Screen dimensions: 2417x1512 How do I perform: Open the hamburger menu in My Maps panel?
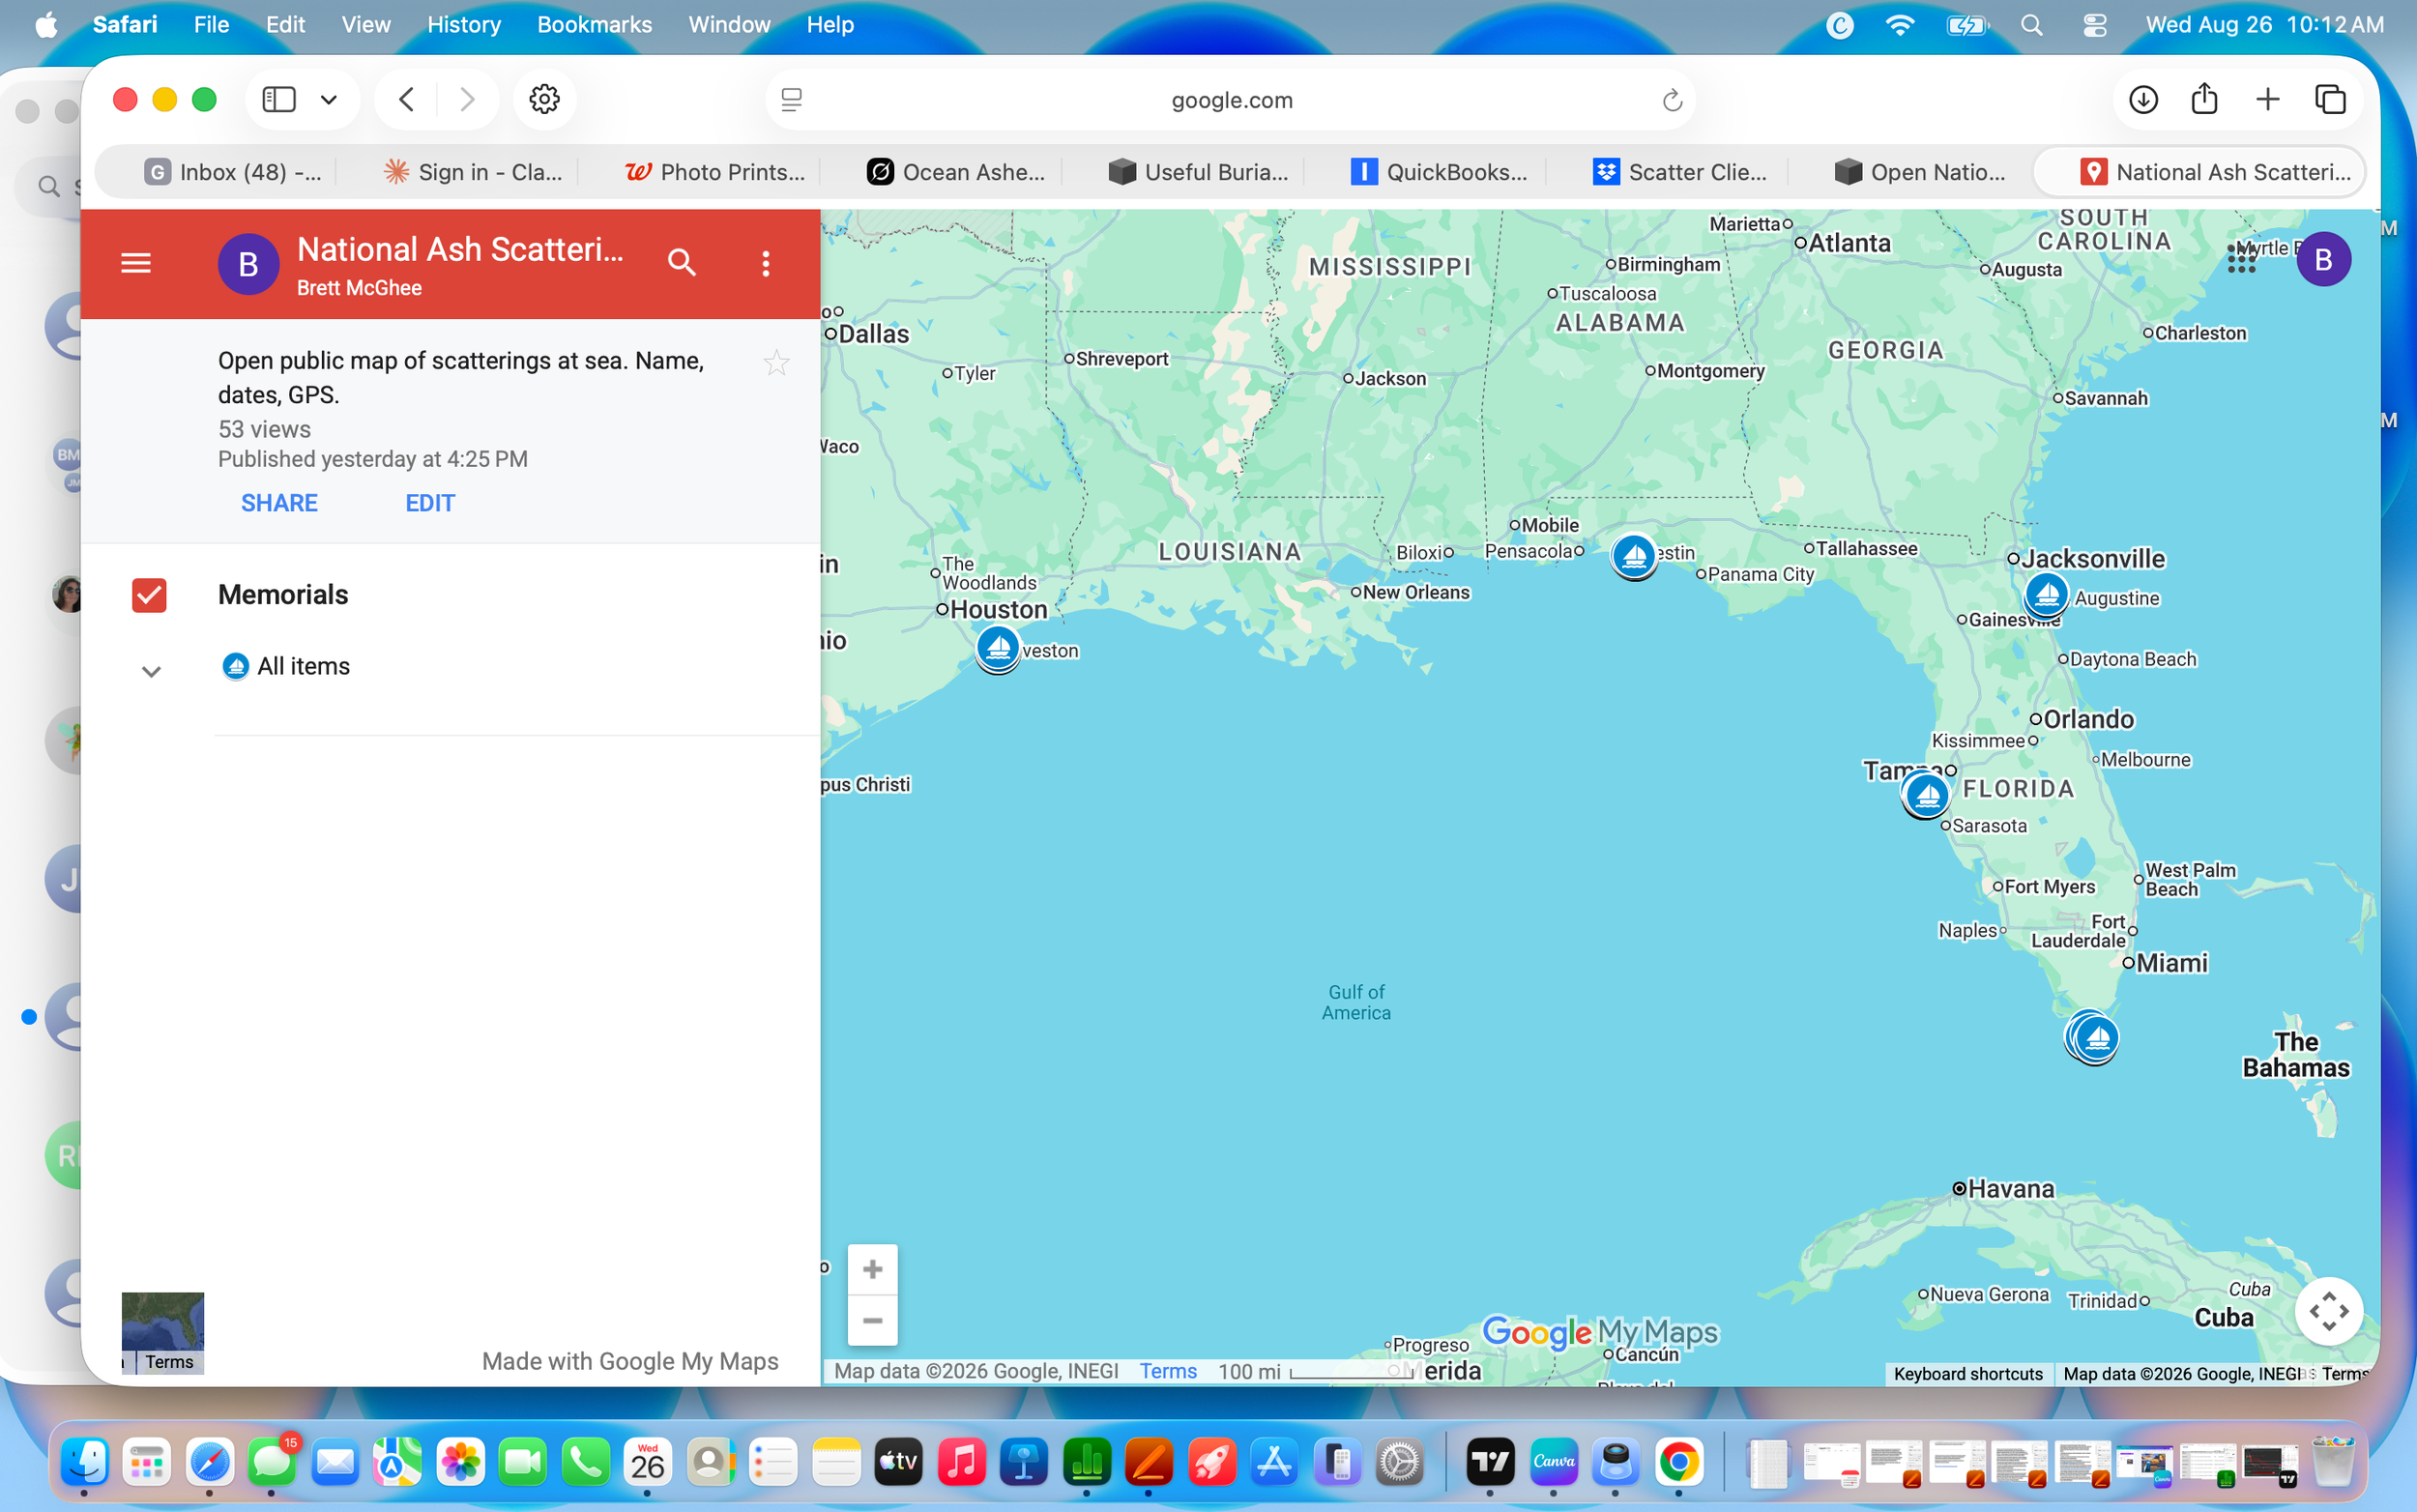[136, 263]
